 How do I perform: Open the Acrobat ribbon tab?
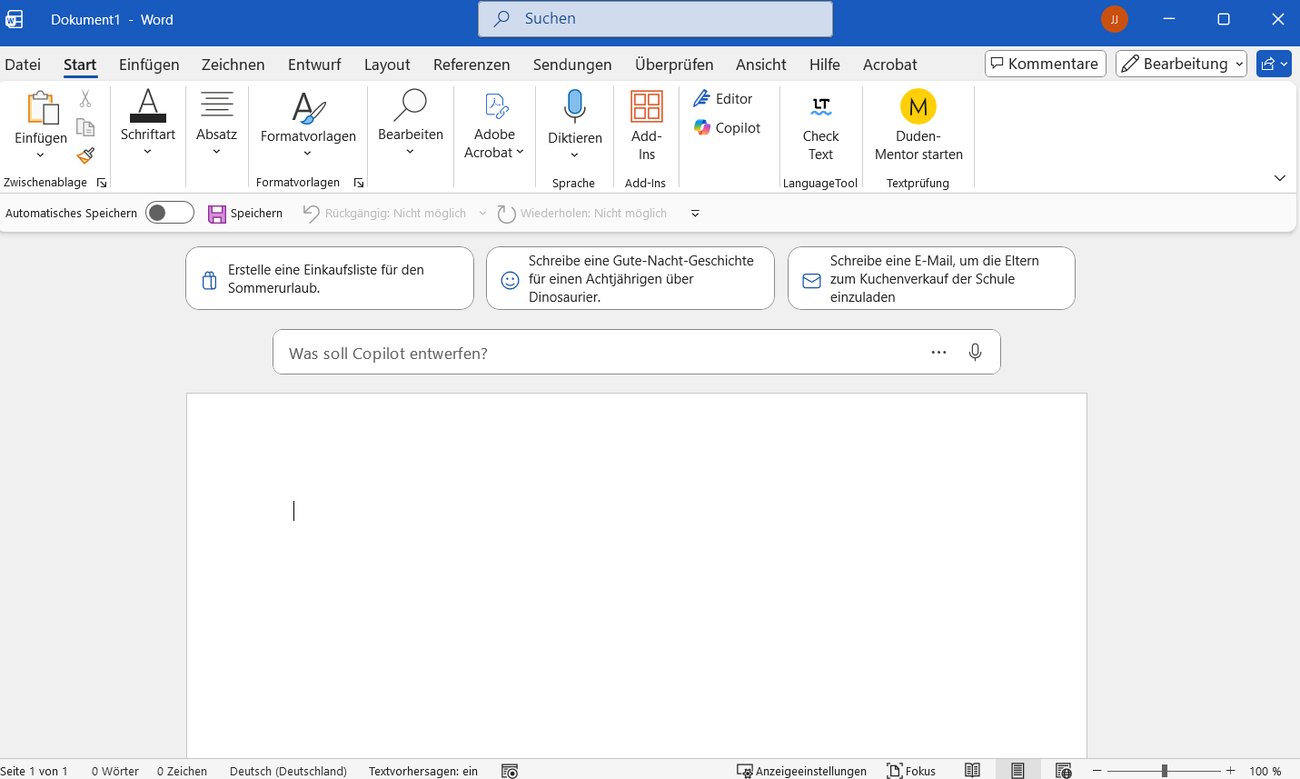(x=890, y=64)
